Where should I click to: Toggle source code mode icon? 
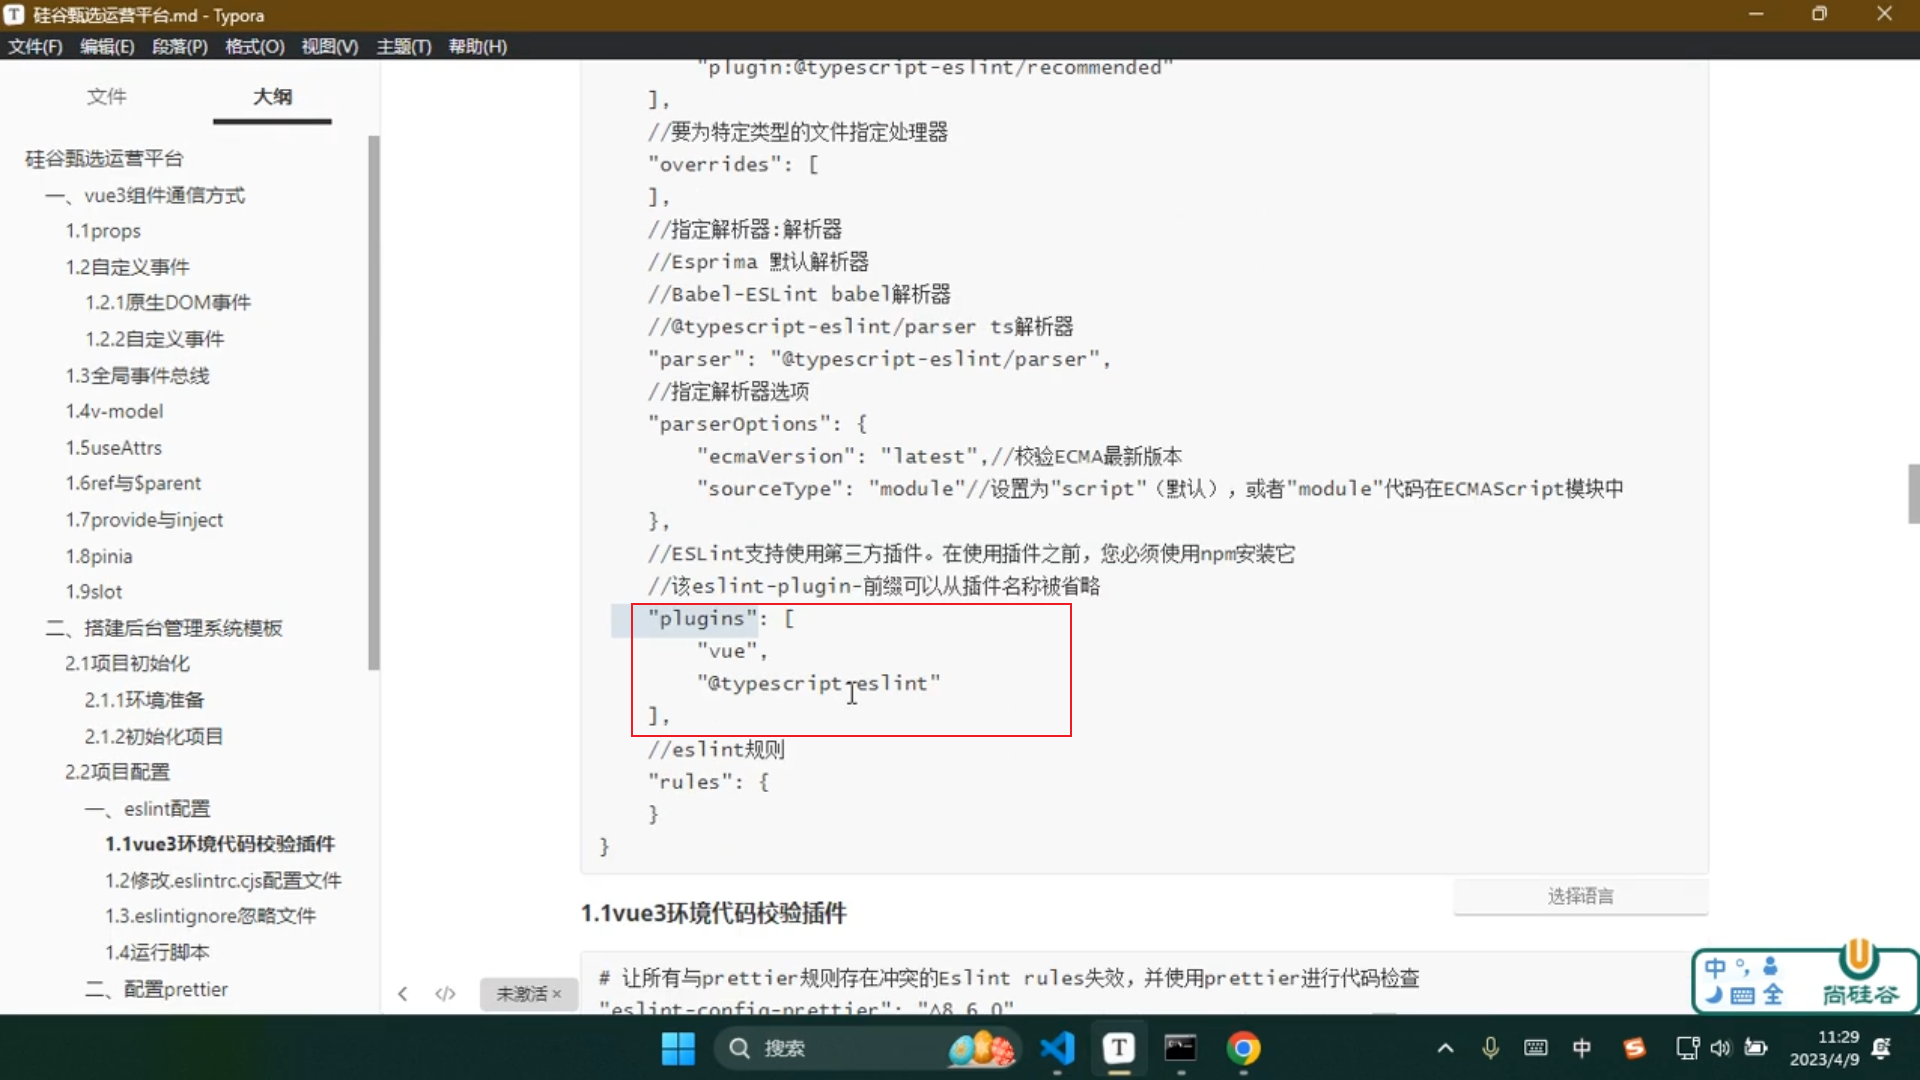(446, 993)
